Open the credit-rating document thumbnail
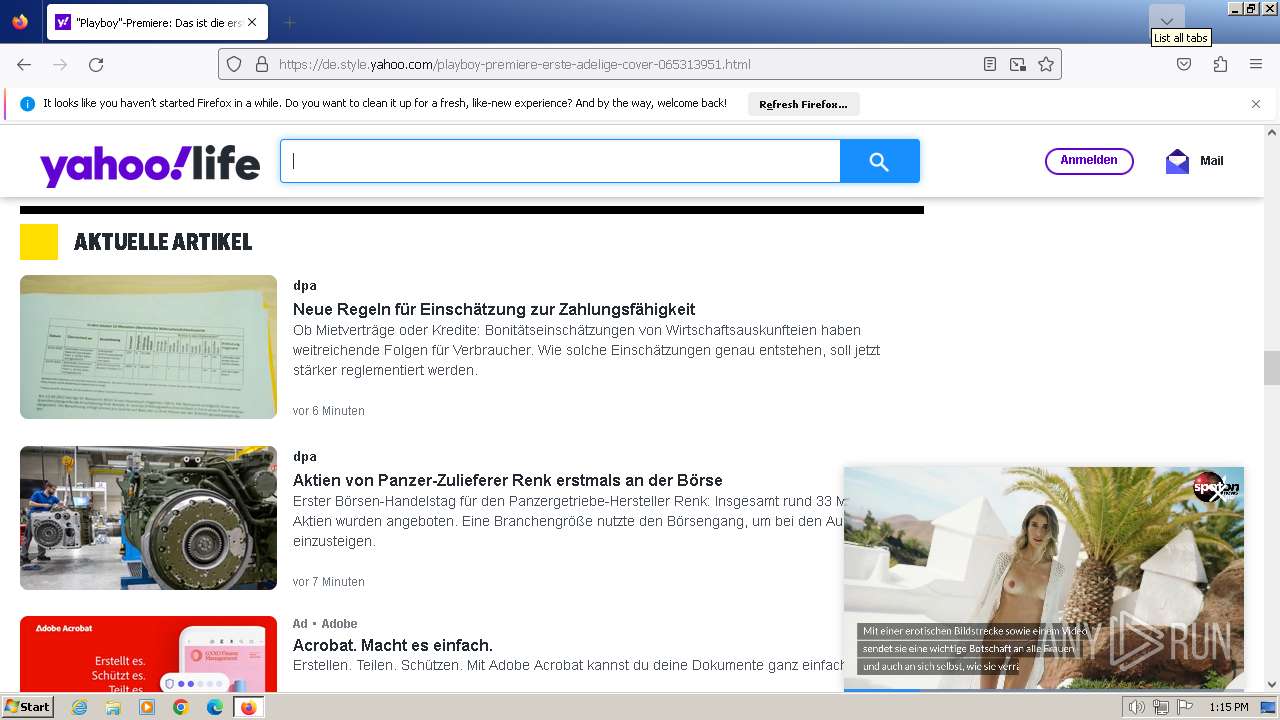The image size is (1280, 720). coord(148,347)
